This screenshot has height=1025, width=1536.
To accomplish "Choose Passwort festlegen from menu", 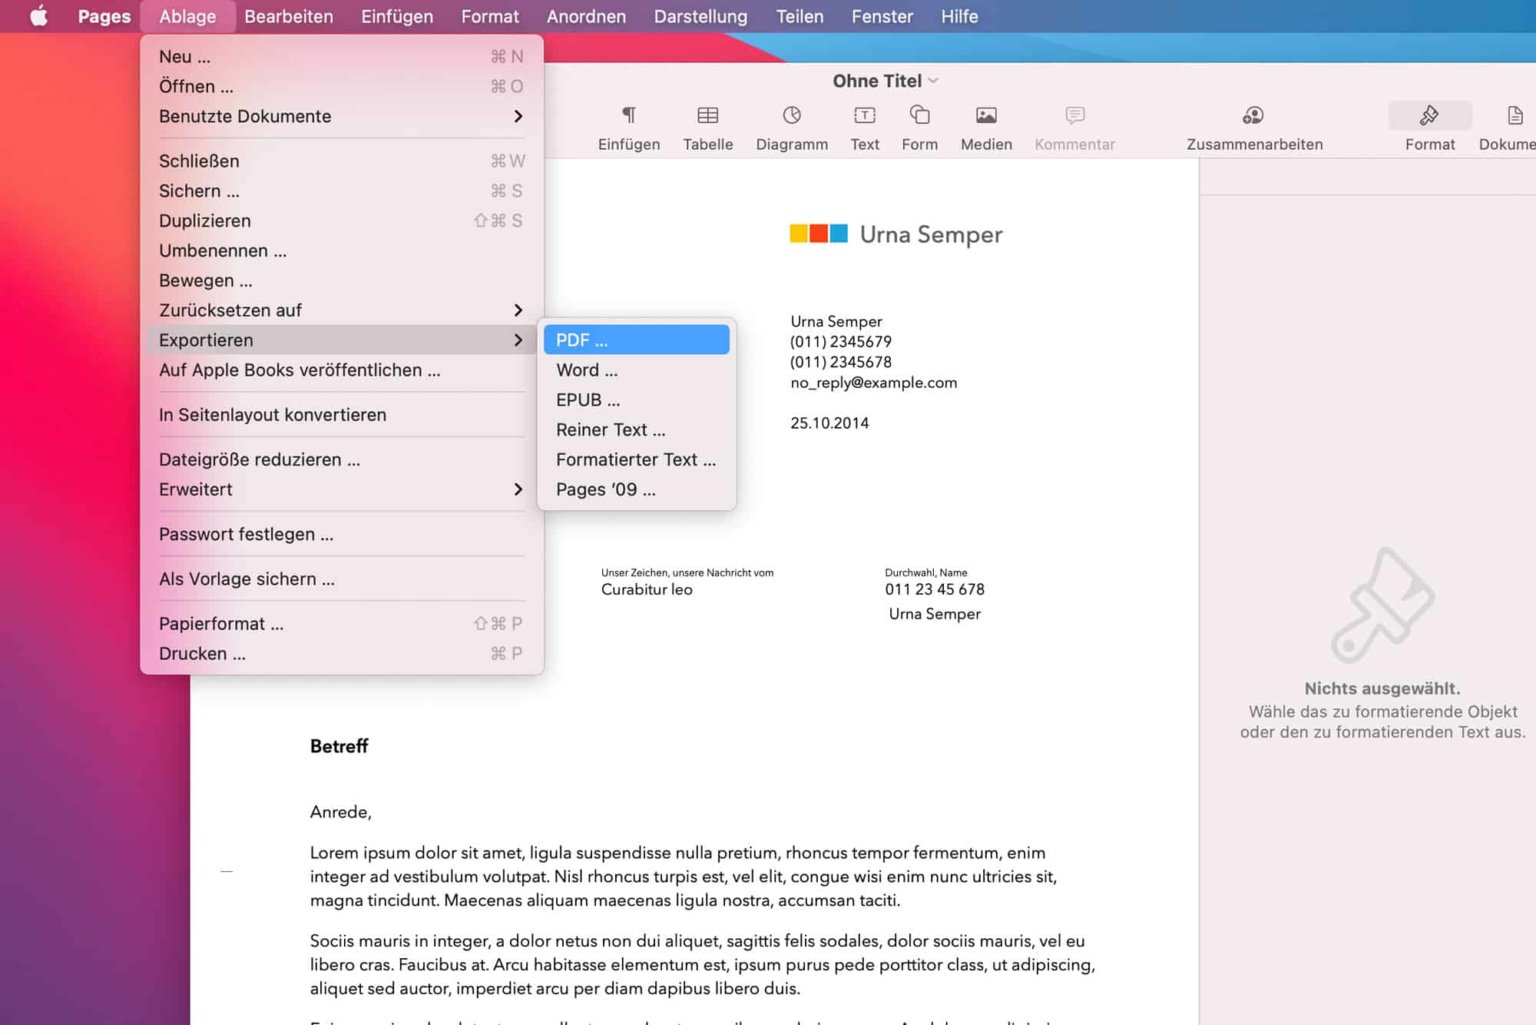I will click(246, 534).
